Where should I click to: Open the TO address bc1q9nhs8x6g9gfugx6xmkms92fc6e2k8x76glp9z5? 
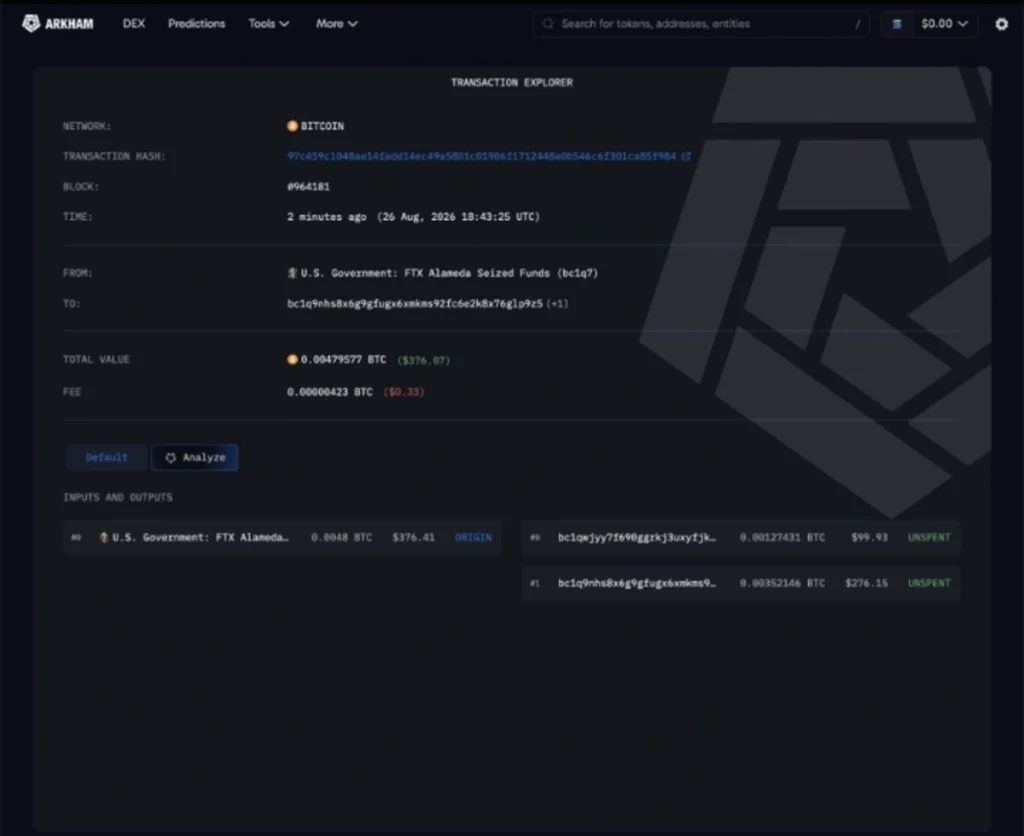415,304
